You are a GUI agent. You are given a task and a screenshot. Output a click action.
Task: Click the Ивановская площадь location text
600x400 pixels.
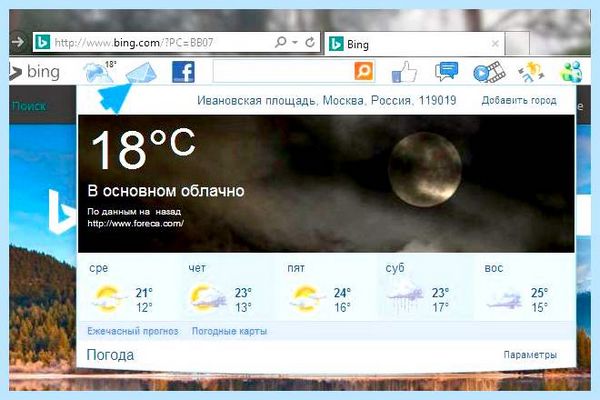point(326,101)
